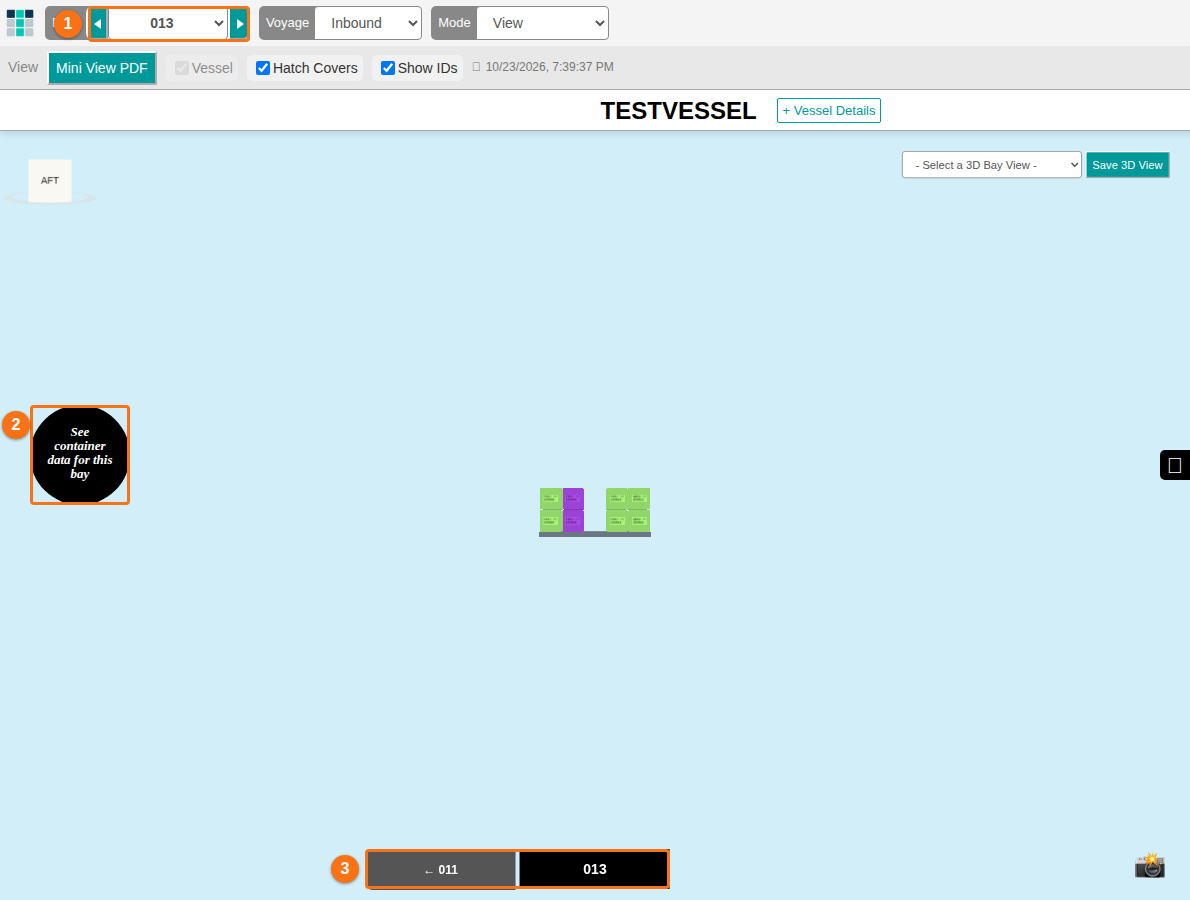Screen dimensions: 1190x900
Task: Open the Voyage Inbound dropdown
Action: [x=368, y=23]
